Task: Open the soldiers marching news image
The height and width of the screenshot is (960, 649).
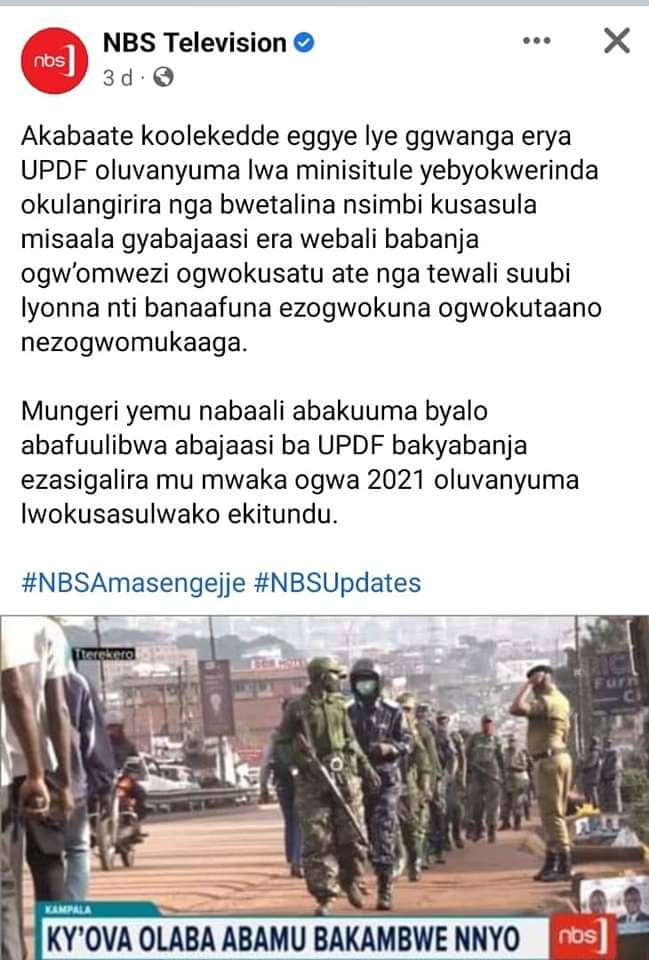Action: tap(324, 787)
